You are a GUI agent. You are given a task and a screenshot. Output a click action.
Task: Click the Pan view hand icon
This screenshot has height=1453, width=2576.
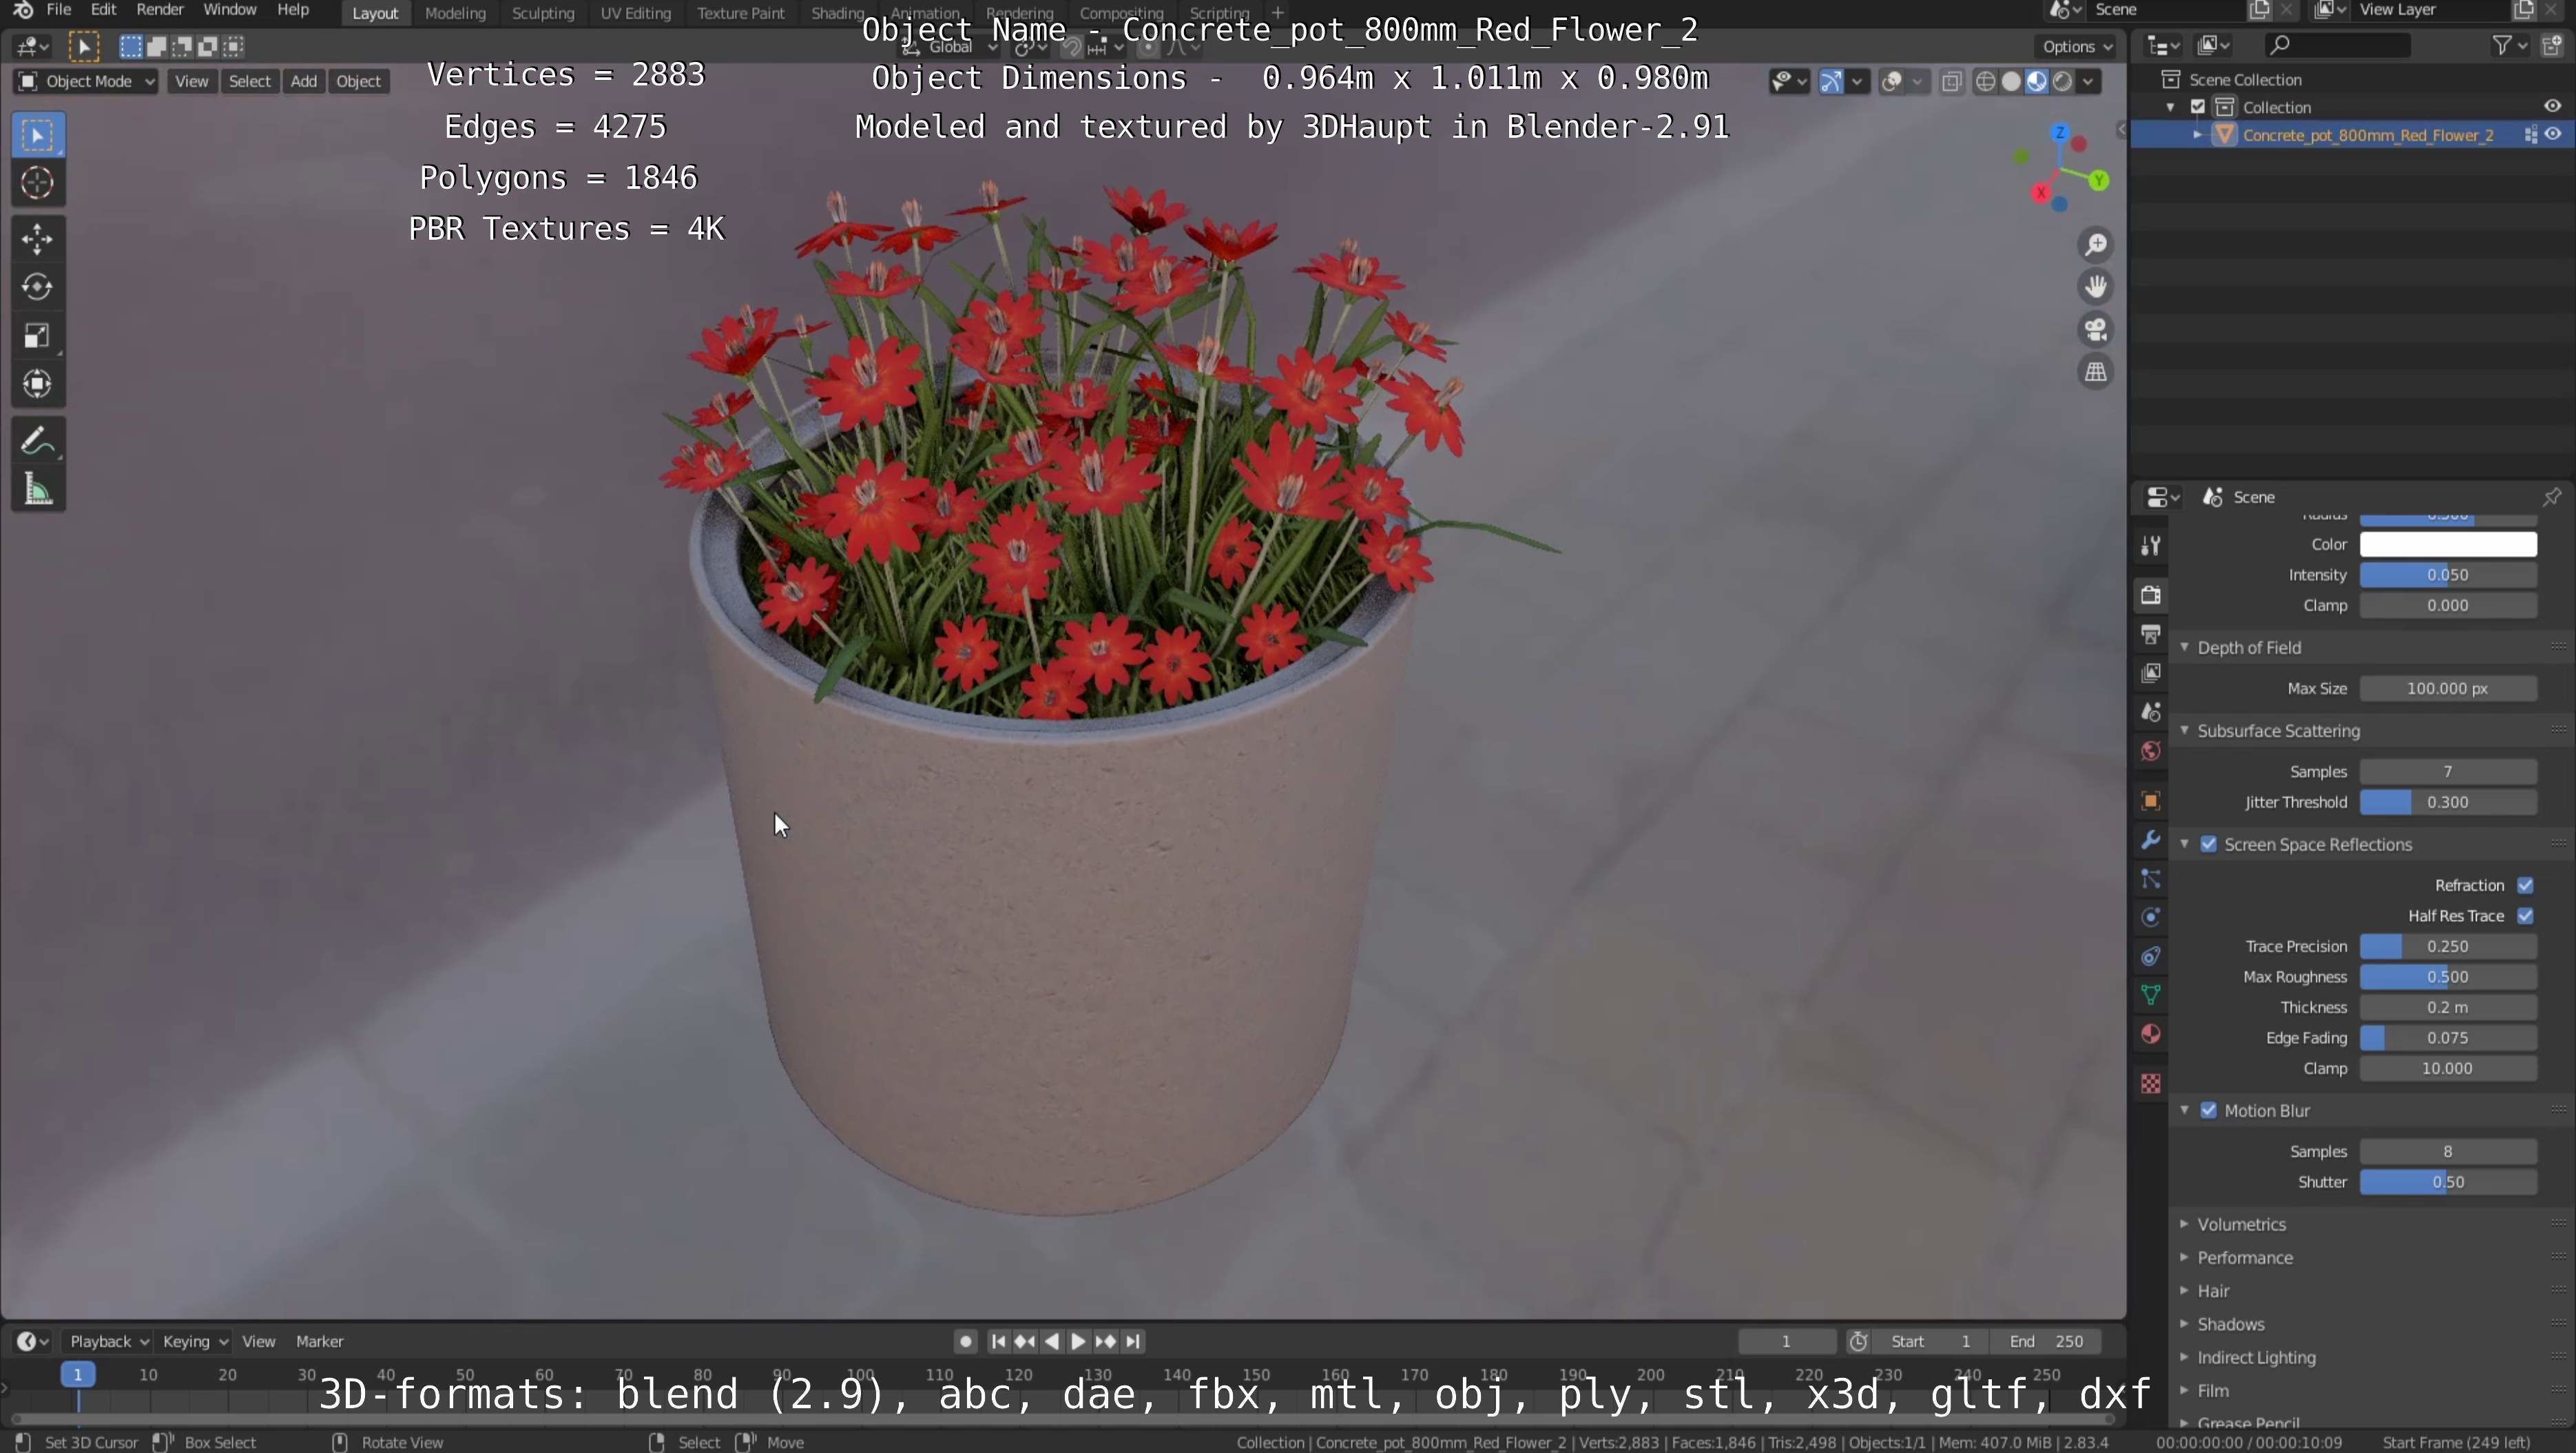coord(2095,287)
